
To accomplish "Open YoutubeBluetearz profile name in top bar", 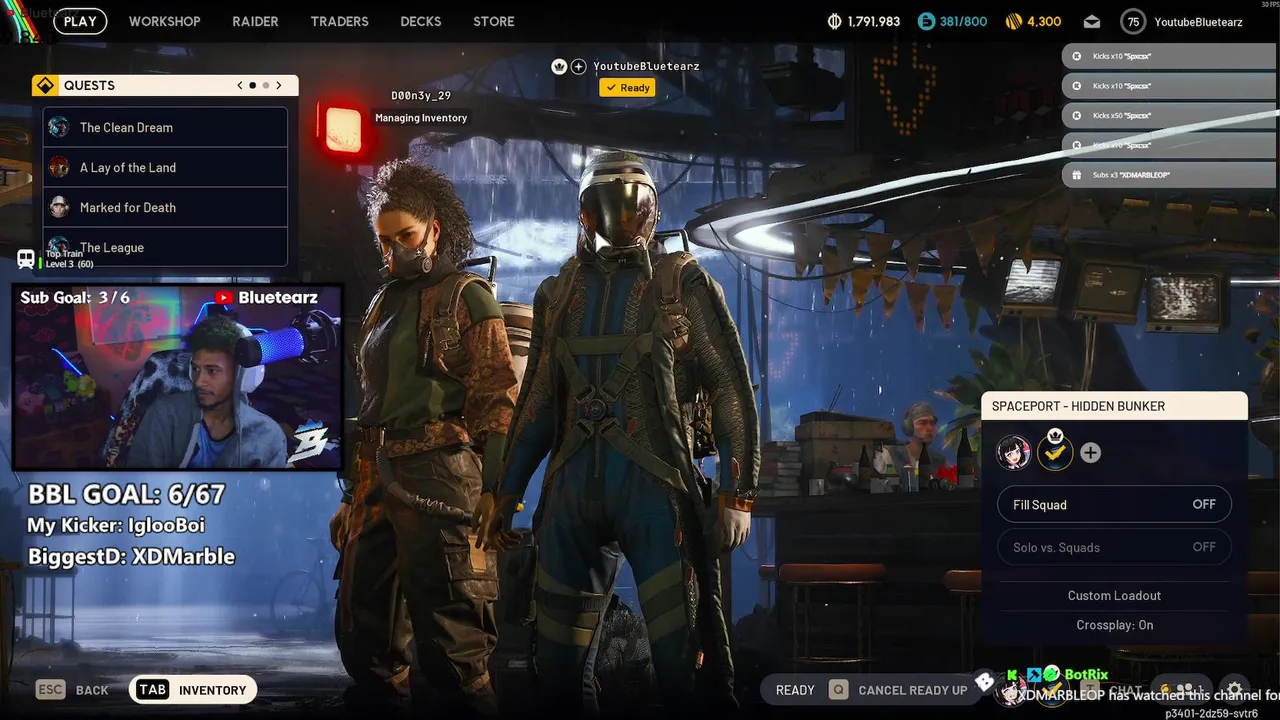I will (x=1200, y=21).
